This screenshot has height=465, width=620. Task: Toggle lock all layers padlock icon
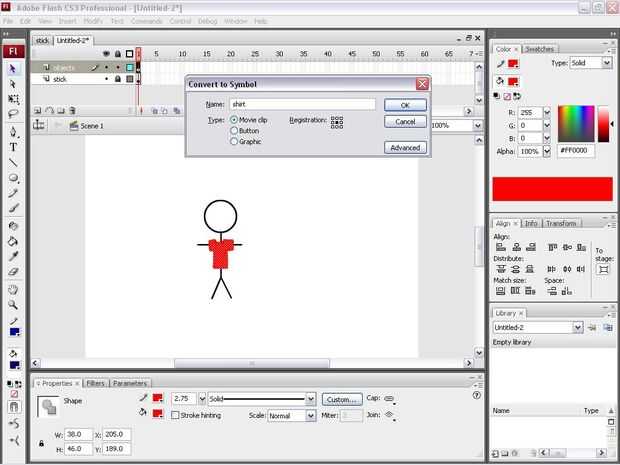point(118,54)
